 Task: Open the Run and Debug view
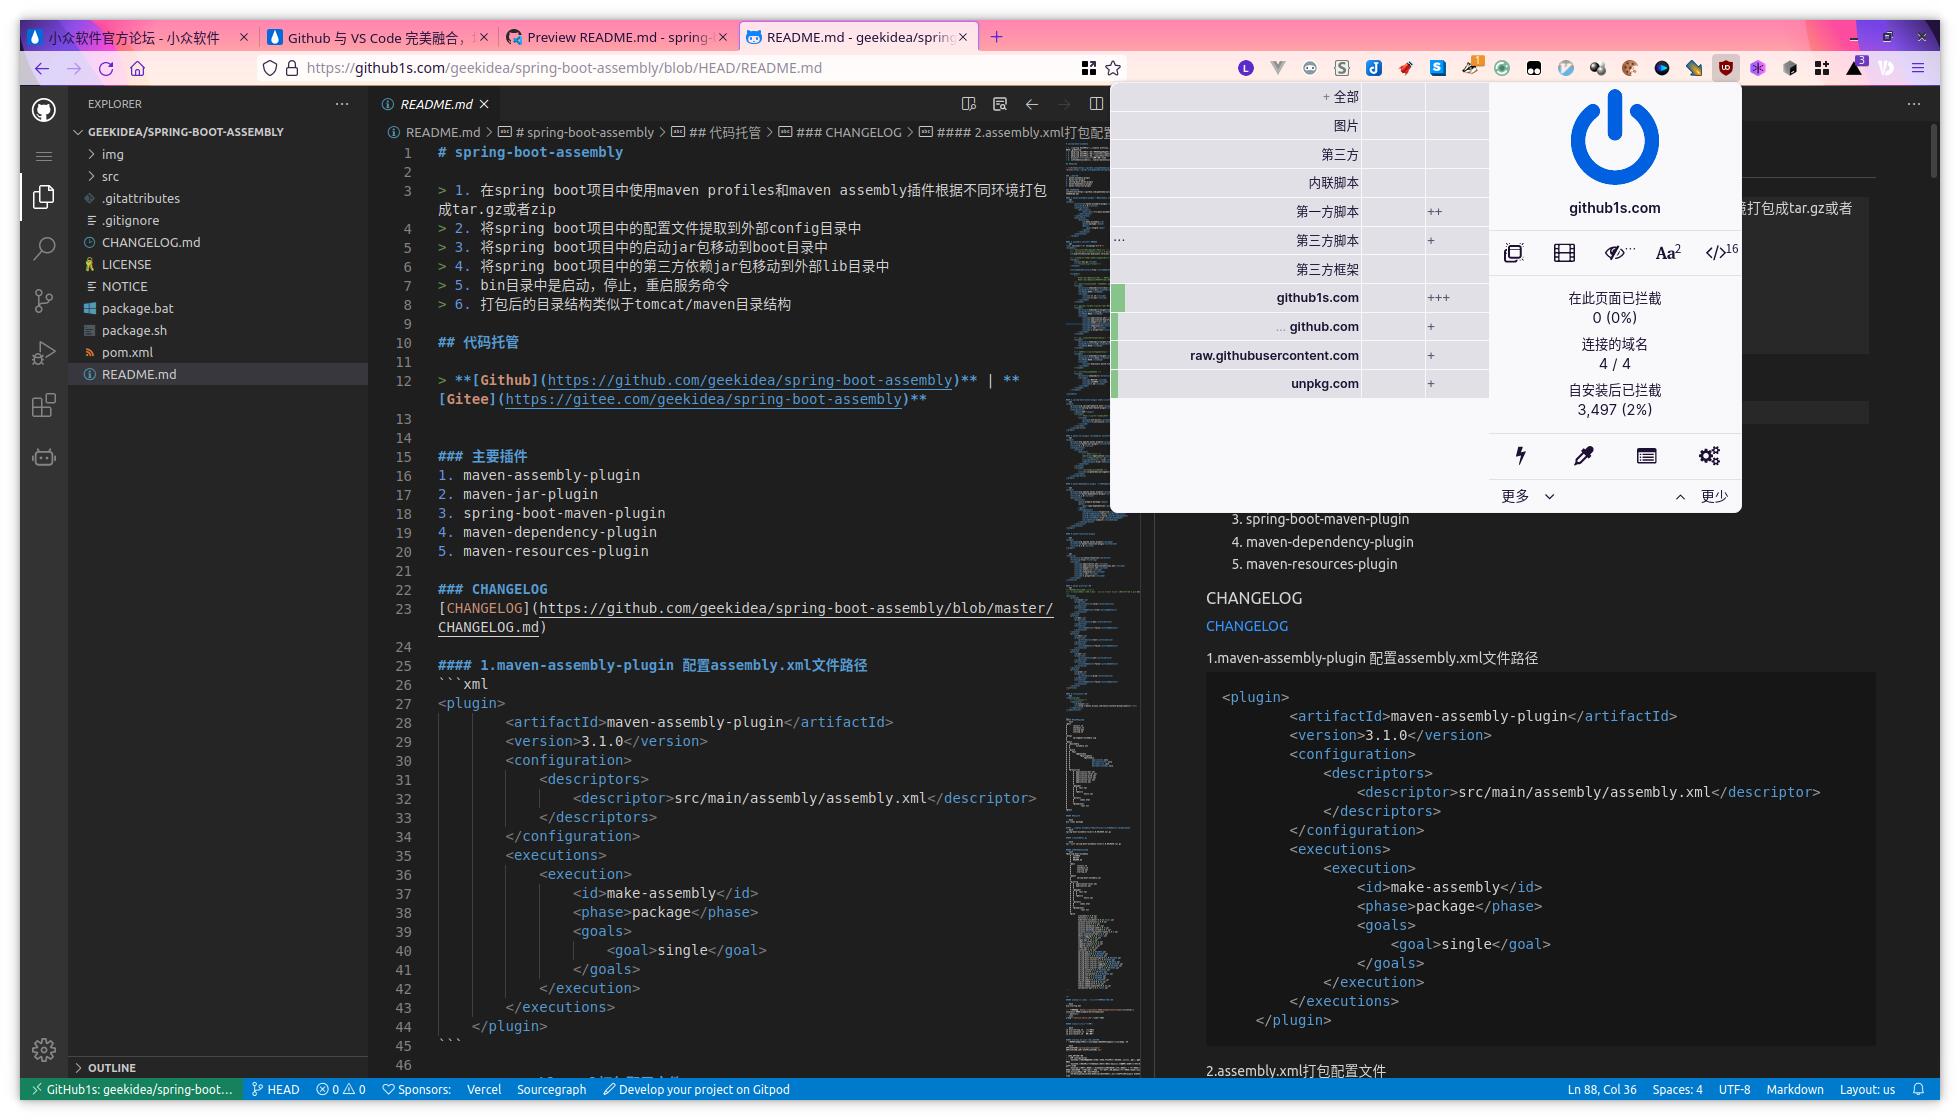click(44, 353)
